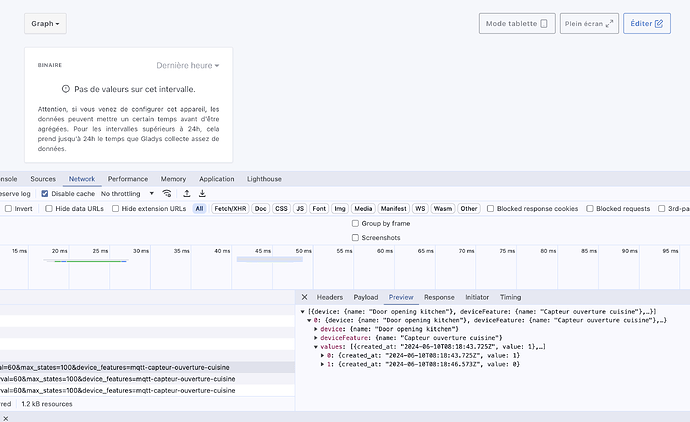690x422 pixels.
Task: Collapse the JSON item 0 arrow
Action: click(x=309, y=320)
